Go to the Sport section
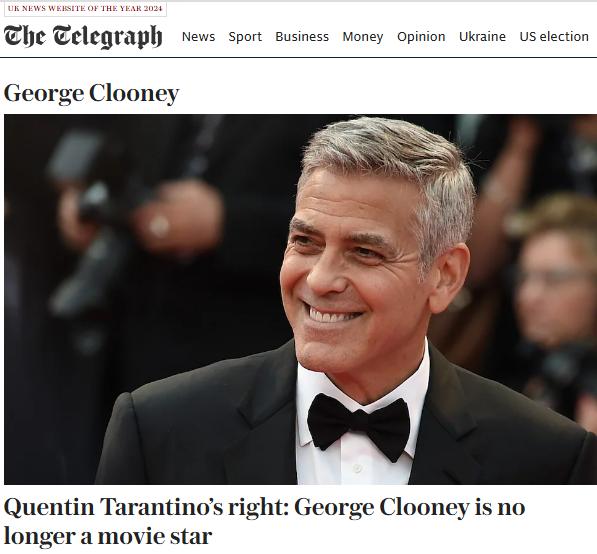597x554 pixels. [x=245, y=37]
